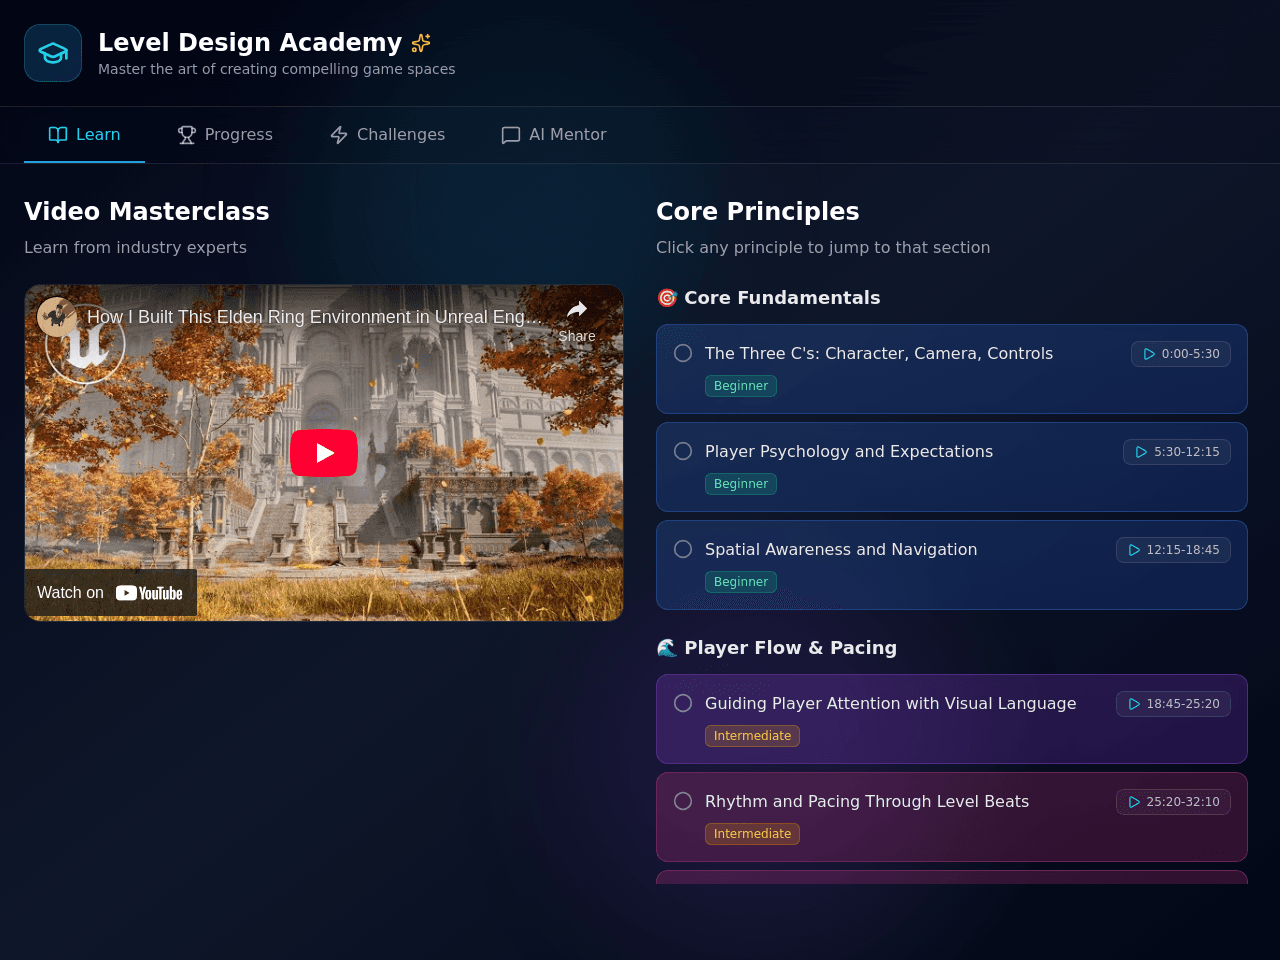Viewport: 1280px width, 960px height.
Task: Click Intermediate badge under Rhythm and Pacing
Action: pyautogui.click(x=752, y=834)
